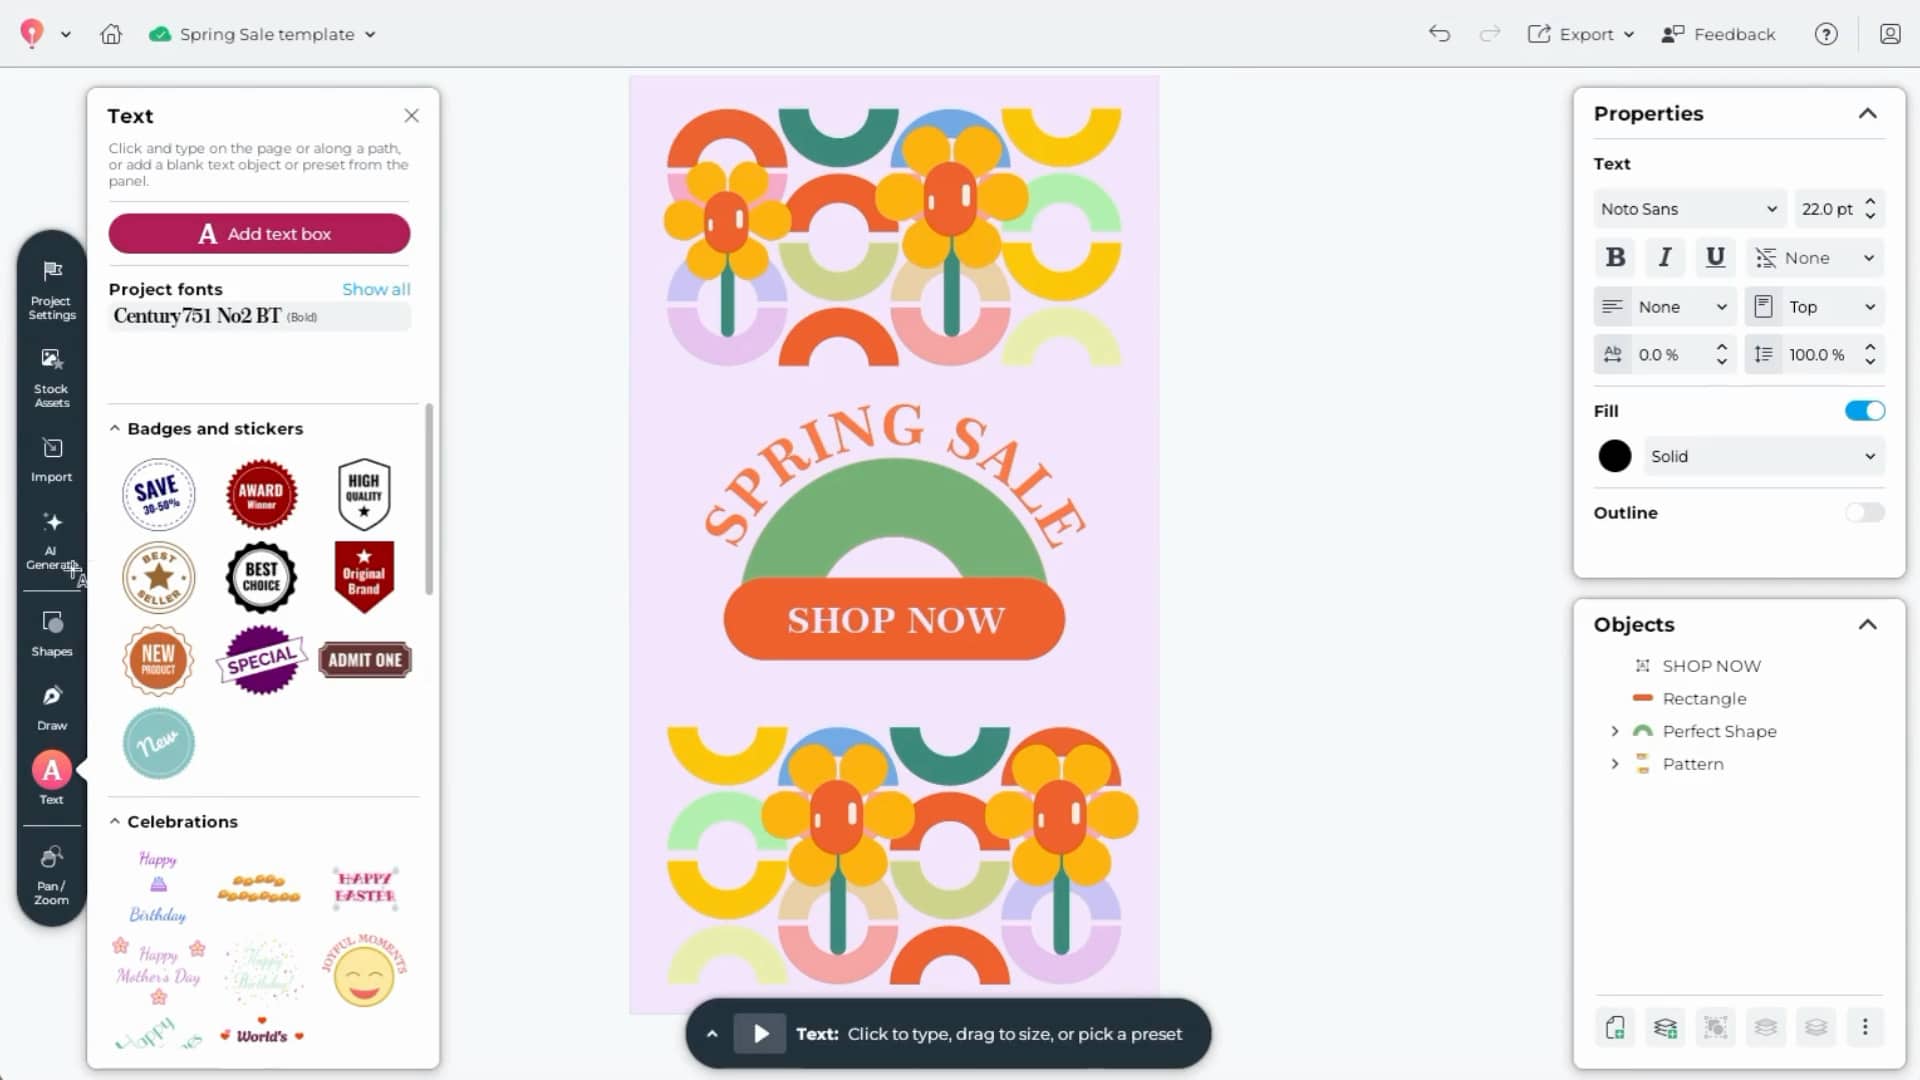
Task: Activate the Pan/Zoom tool
Action: pos(51,872)
